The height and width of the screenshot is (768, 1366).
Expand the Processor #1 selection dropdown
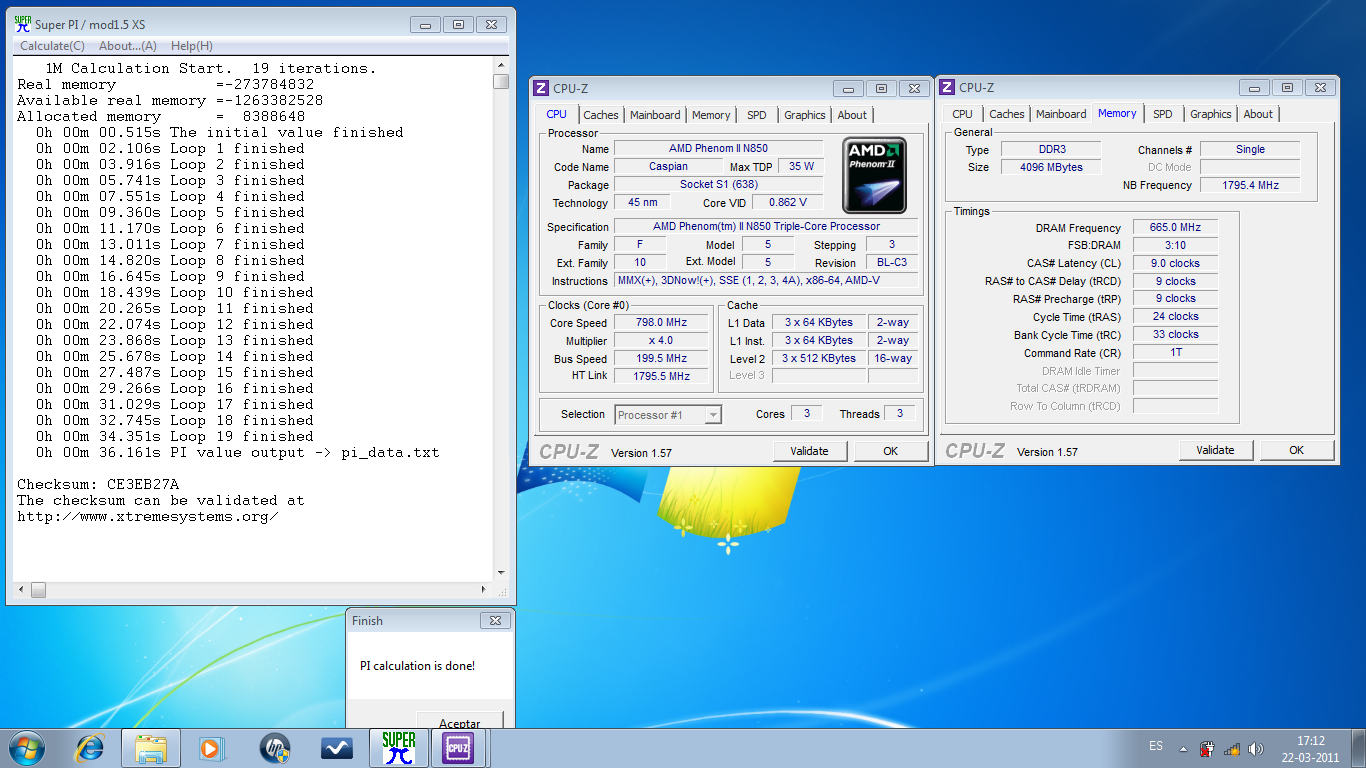[x=713, y=414]
